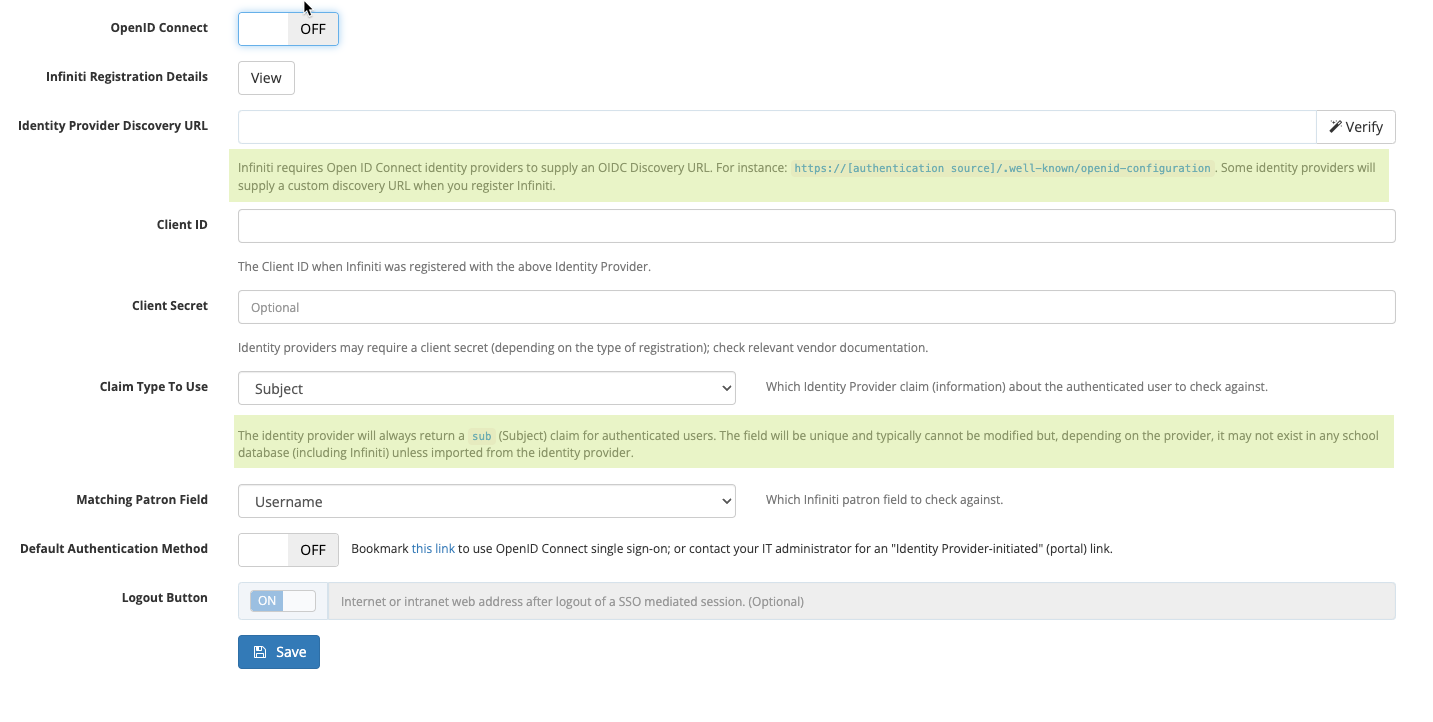Viewport: 1433px width, 722px height.
Task: Click the logout web address field
Action: point(862,601)
